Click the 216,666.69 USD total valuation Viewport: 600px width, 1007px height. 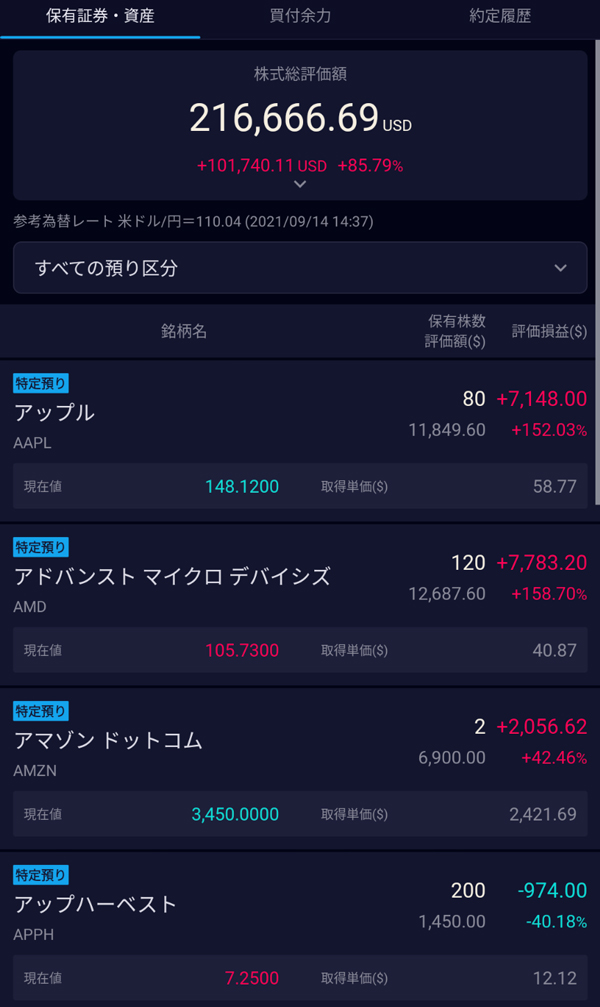[x=300, y=118]
